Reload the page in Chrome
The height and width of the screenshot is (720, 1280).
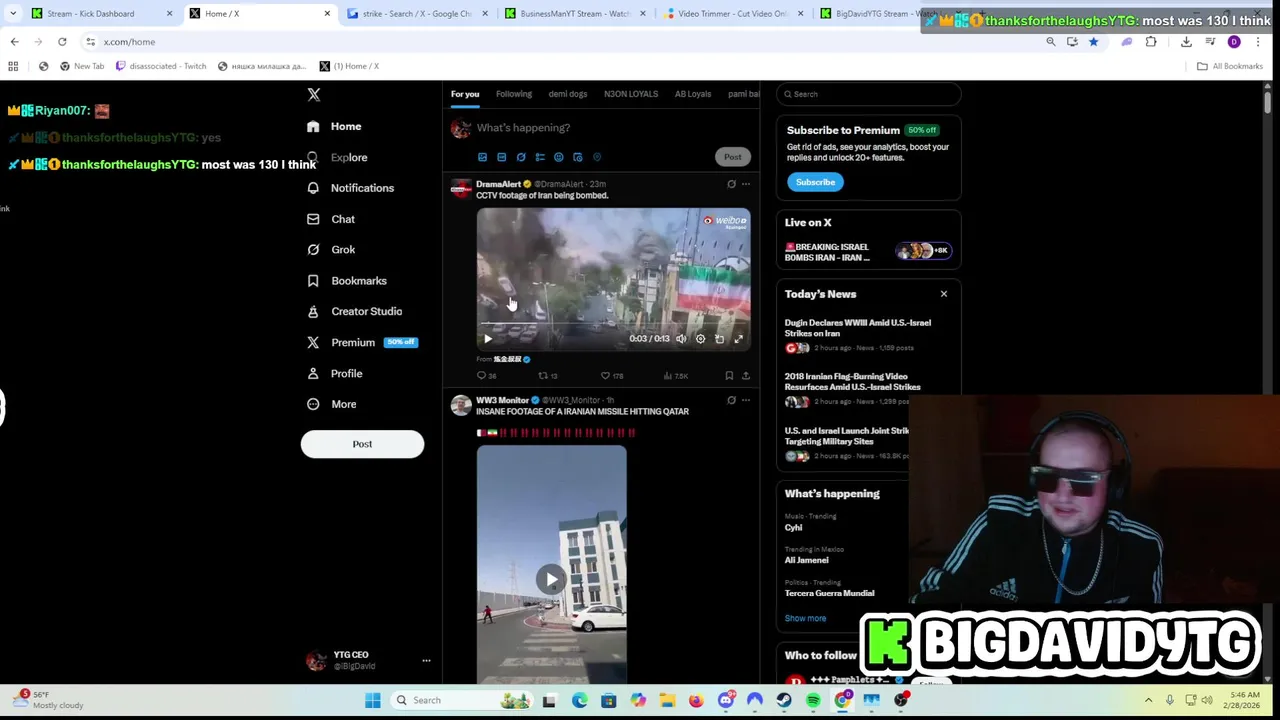pyautogui.click(x=62, y=42)
